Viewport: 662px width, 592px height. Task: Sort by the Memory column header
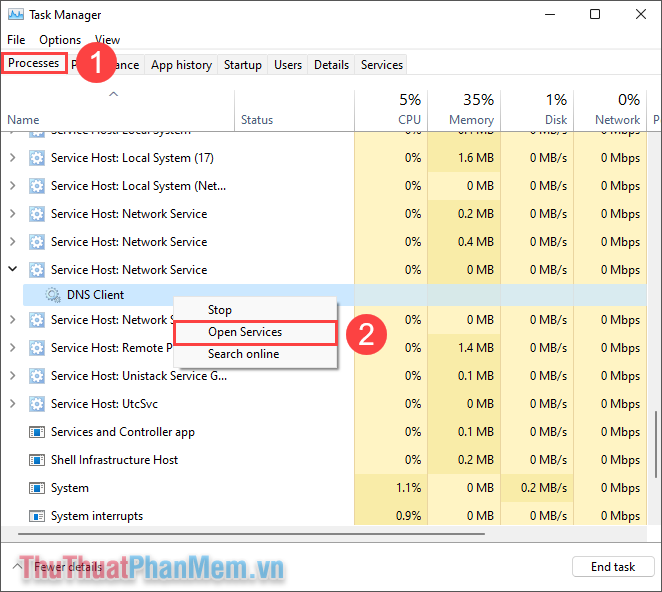[464, 111]
